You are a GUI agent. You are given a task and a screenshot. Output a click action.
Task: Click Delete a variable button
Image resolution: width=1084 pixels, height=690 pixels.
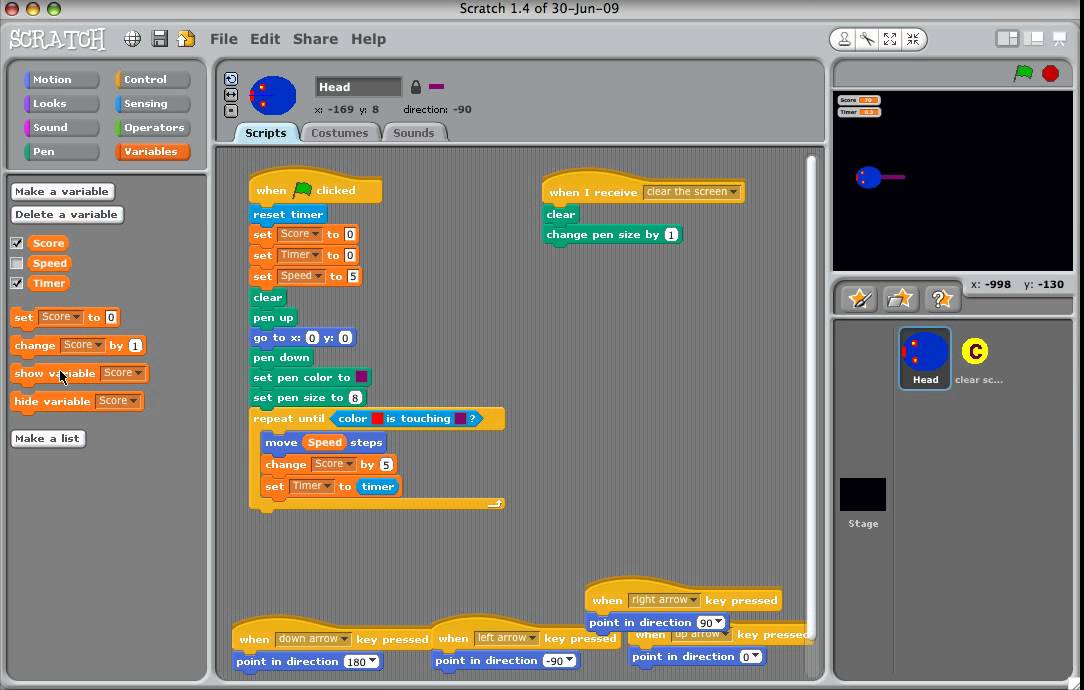coord(66,214)
